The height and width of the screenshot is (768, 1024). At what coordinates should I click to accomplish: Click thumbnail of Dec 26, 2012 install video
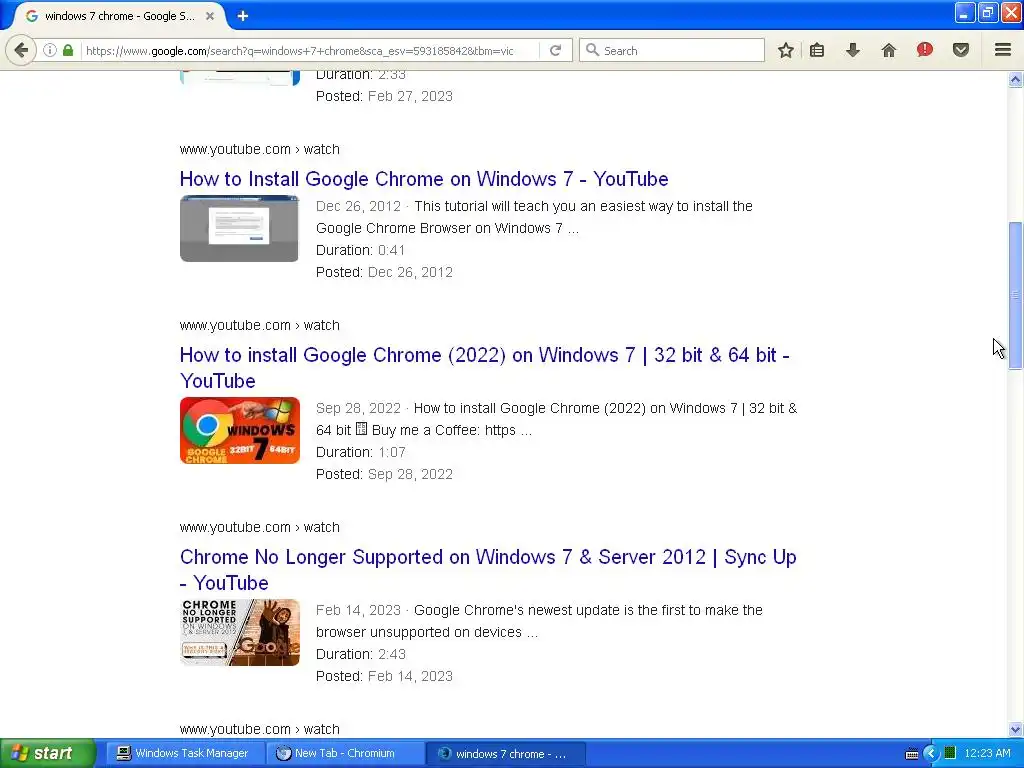click(x=239, y=229)
